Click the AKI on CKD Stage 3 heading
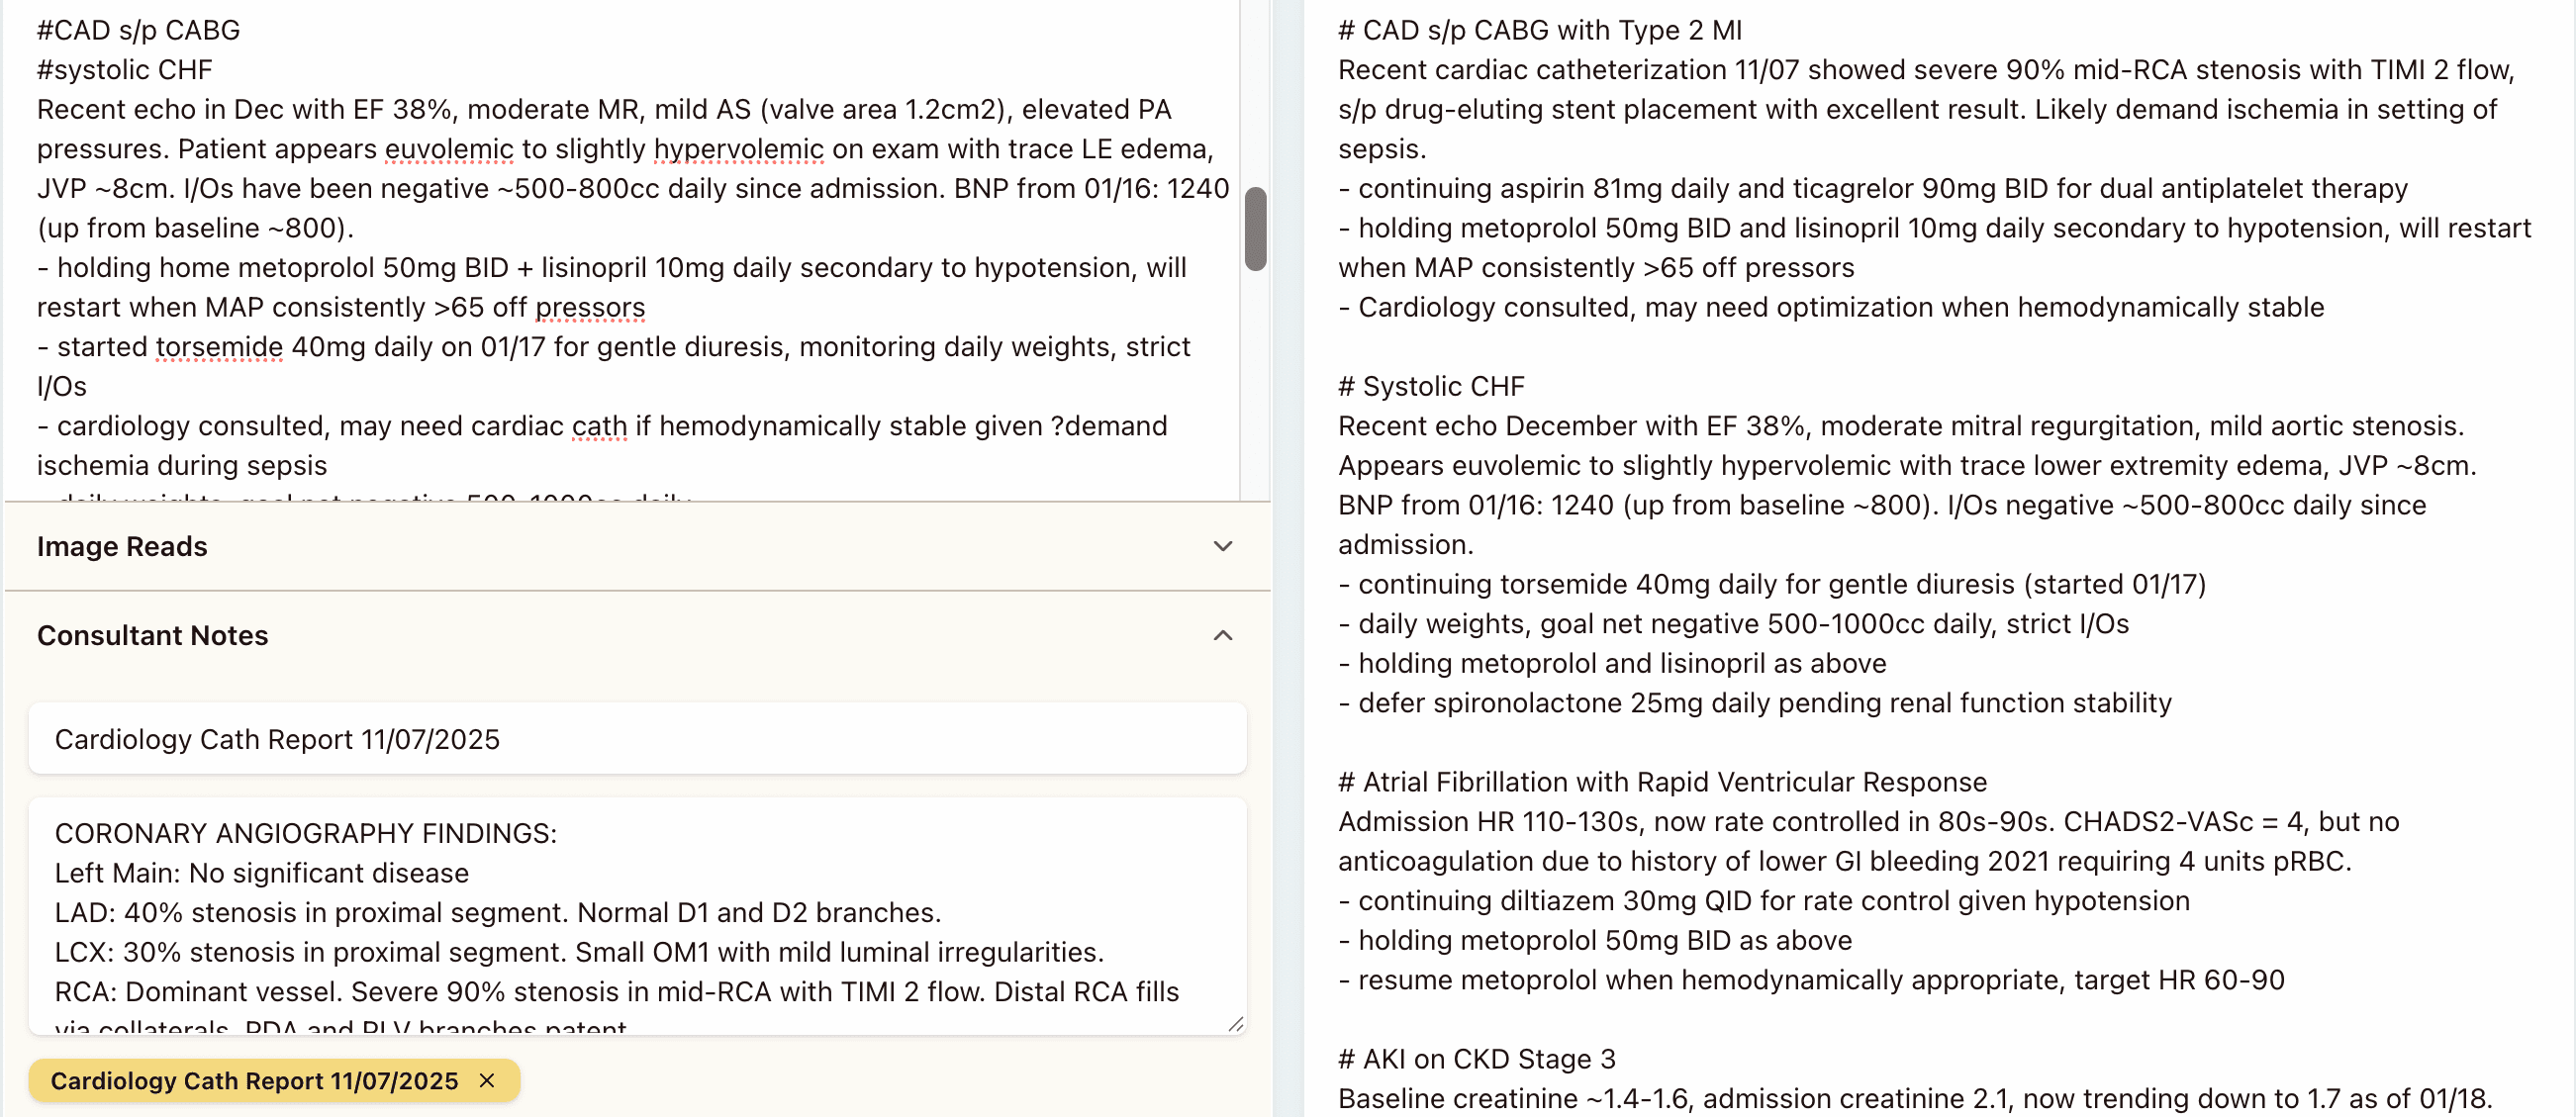The image size is (2576, 1117). tap(1478, 1058)
